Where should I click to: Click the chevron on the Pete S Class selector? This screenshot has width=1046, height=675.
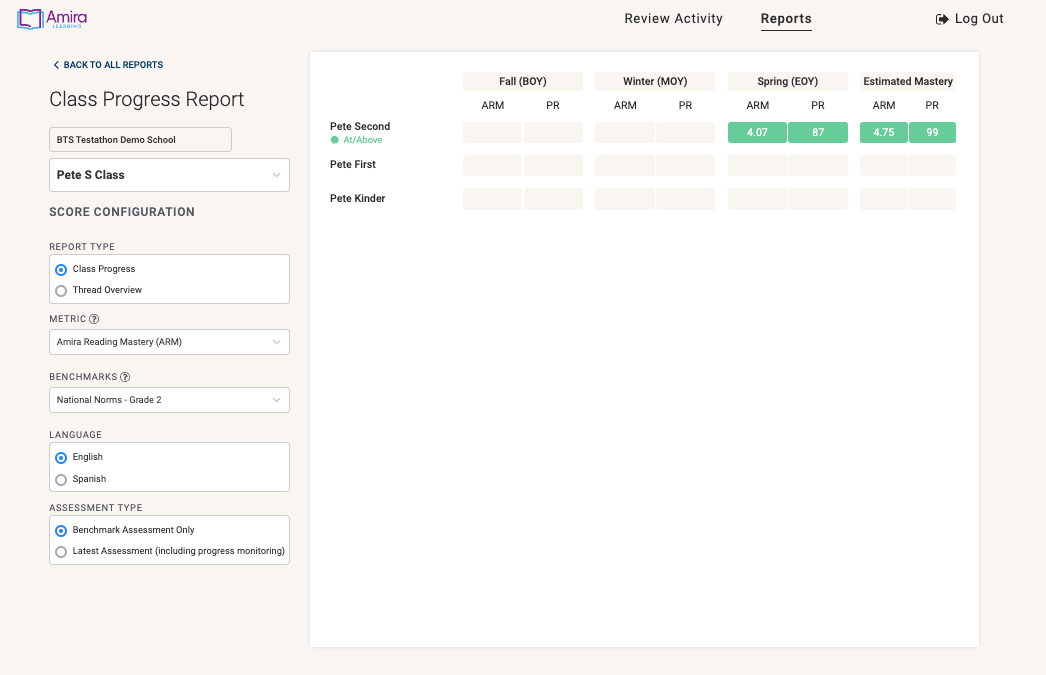pyautogui.click(x=276, y=174)
